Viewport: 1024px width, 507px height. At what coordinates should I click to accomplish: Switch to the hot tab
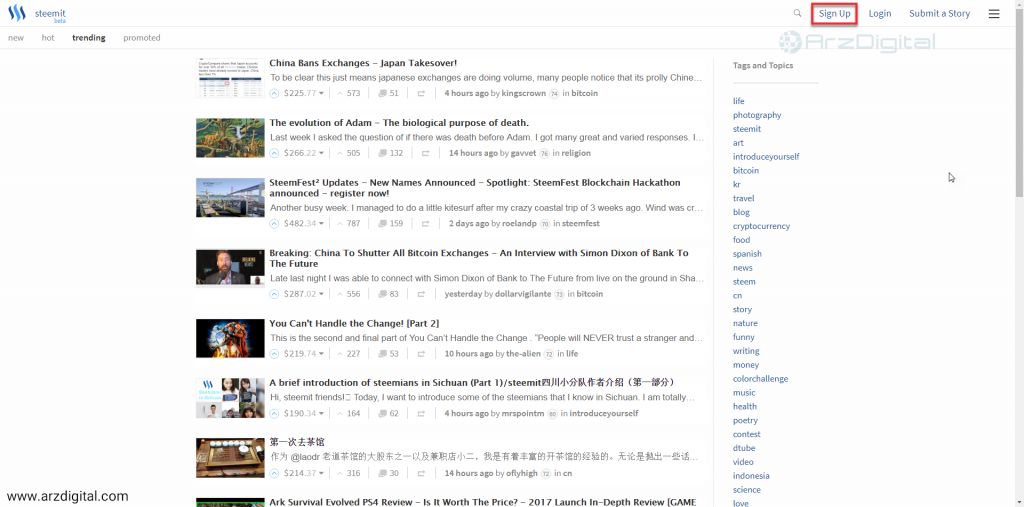(x=48, y=38)
